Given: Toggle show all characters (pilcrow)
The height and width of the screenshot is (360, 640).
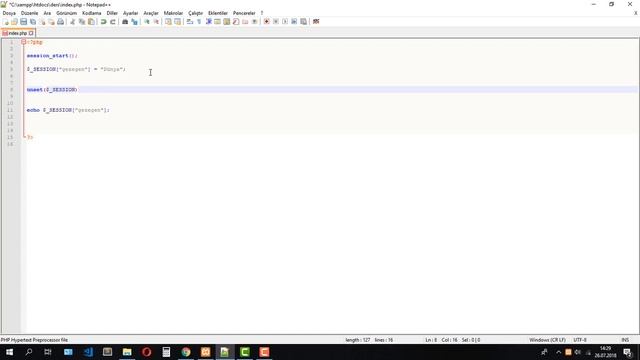Looking at the screenshot, I should pyautogui.click(x=199, y=22).
